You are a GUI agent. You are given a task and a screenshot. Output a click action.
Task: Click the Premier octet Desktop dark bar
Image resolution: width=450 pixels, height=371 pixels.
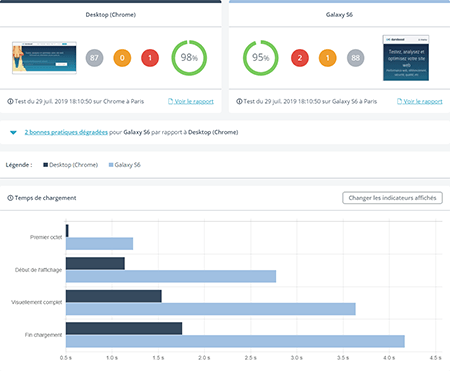67,231
